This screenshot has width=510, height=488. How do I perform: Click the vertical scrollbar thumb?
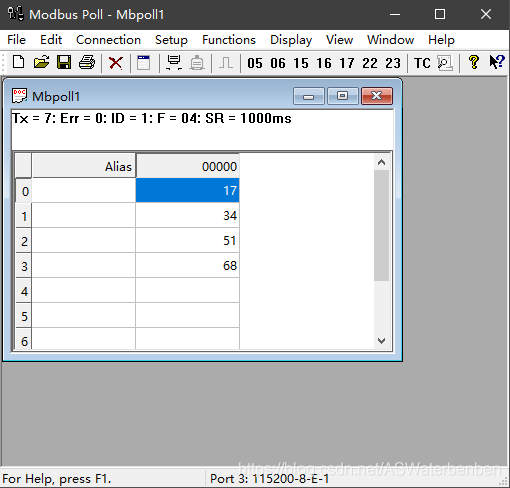coord(382,225)
